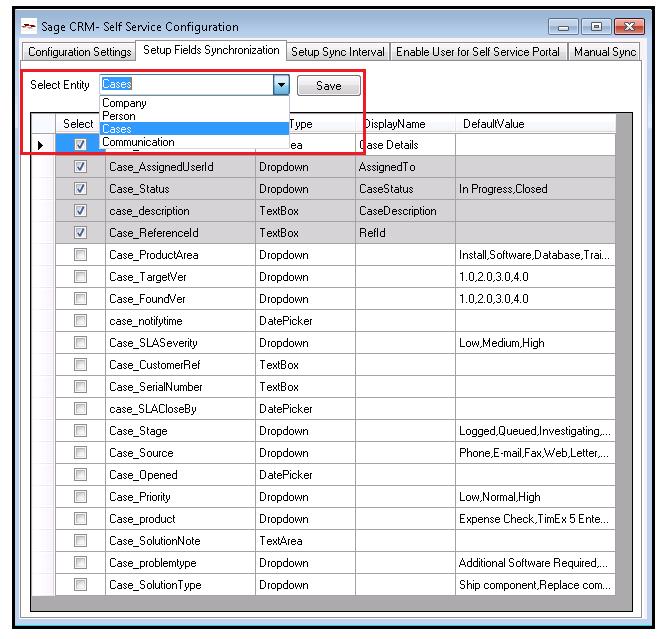Choose Company from the entity list

point(194,103)
